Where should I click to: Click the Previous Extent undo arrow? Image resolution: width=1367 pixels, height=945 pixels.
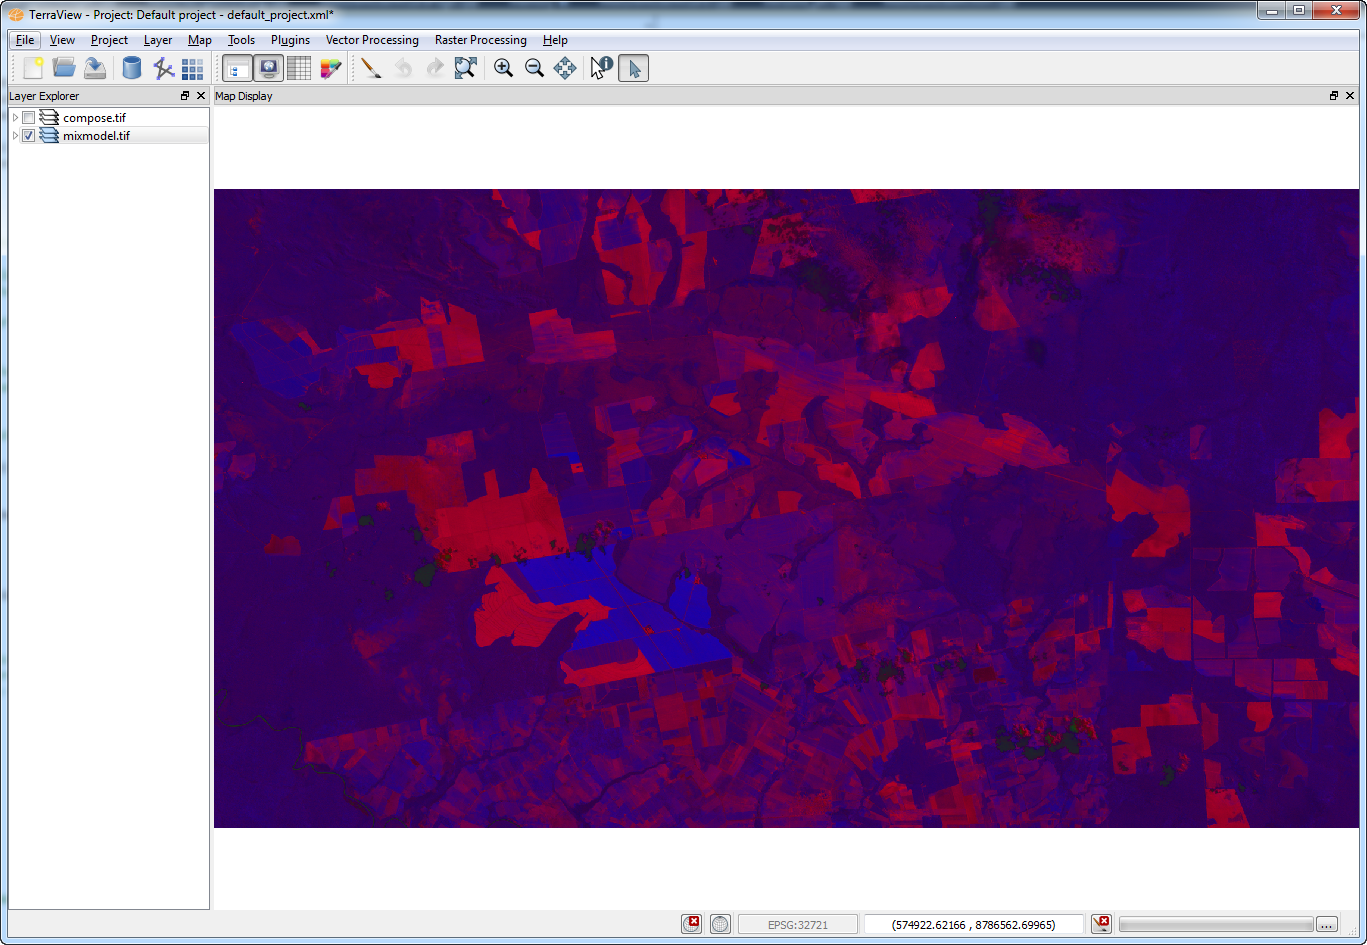(403, 68)
